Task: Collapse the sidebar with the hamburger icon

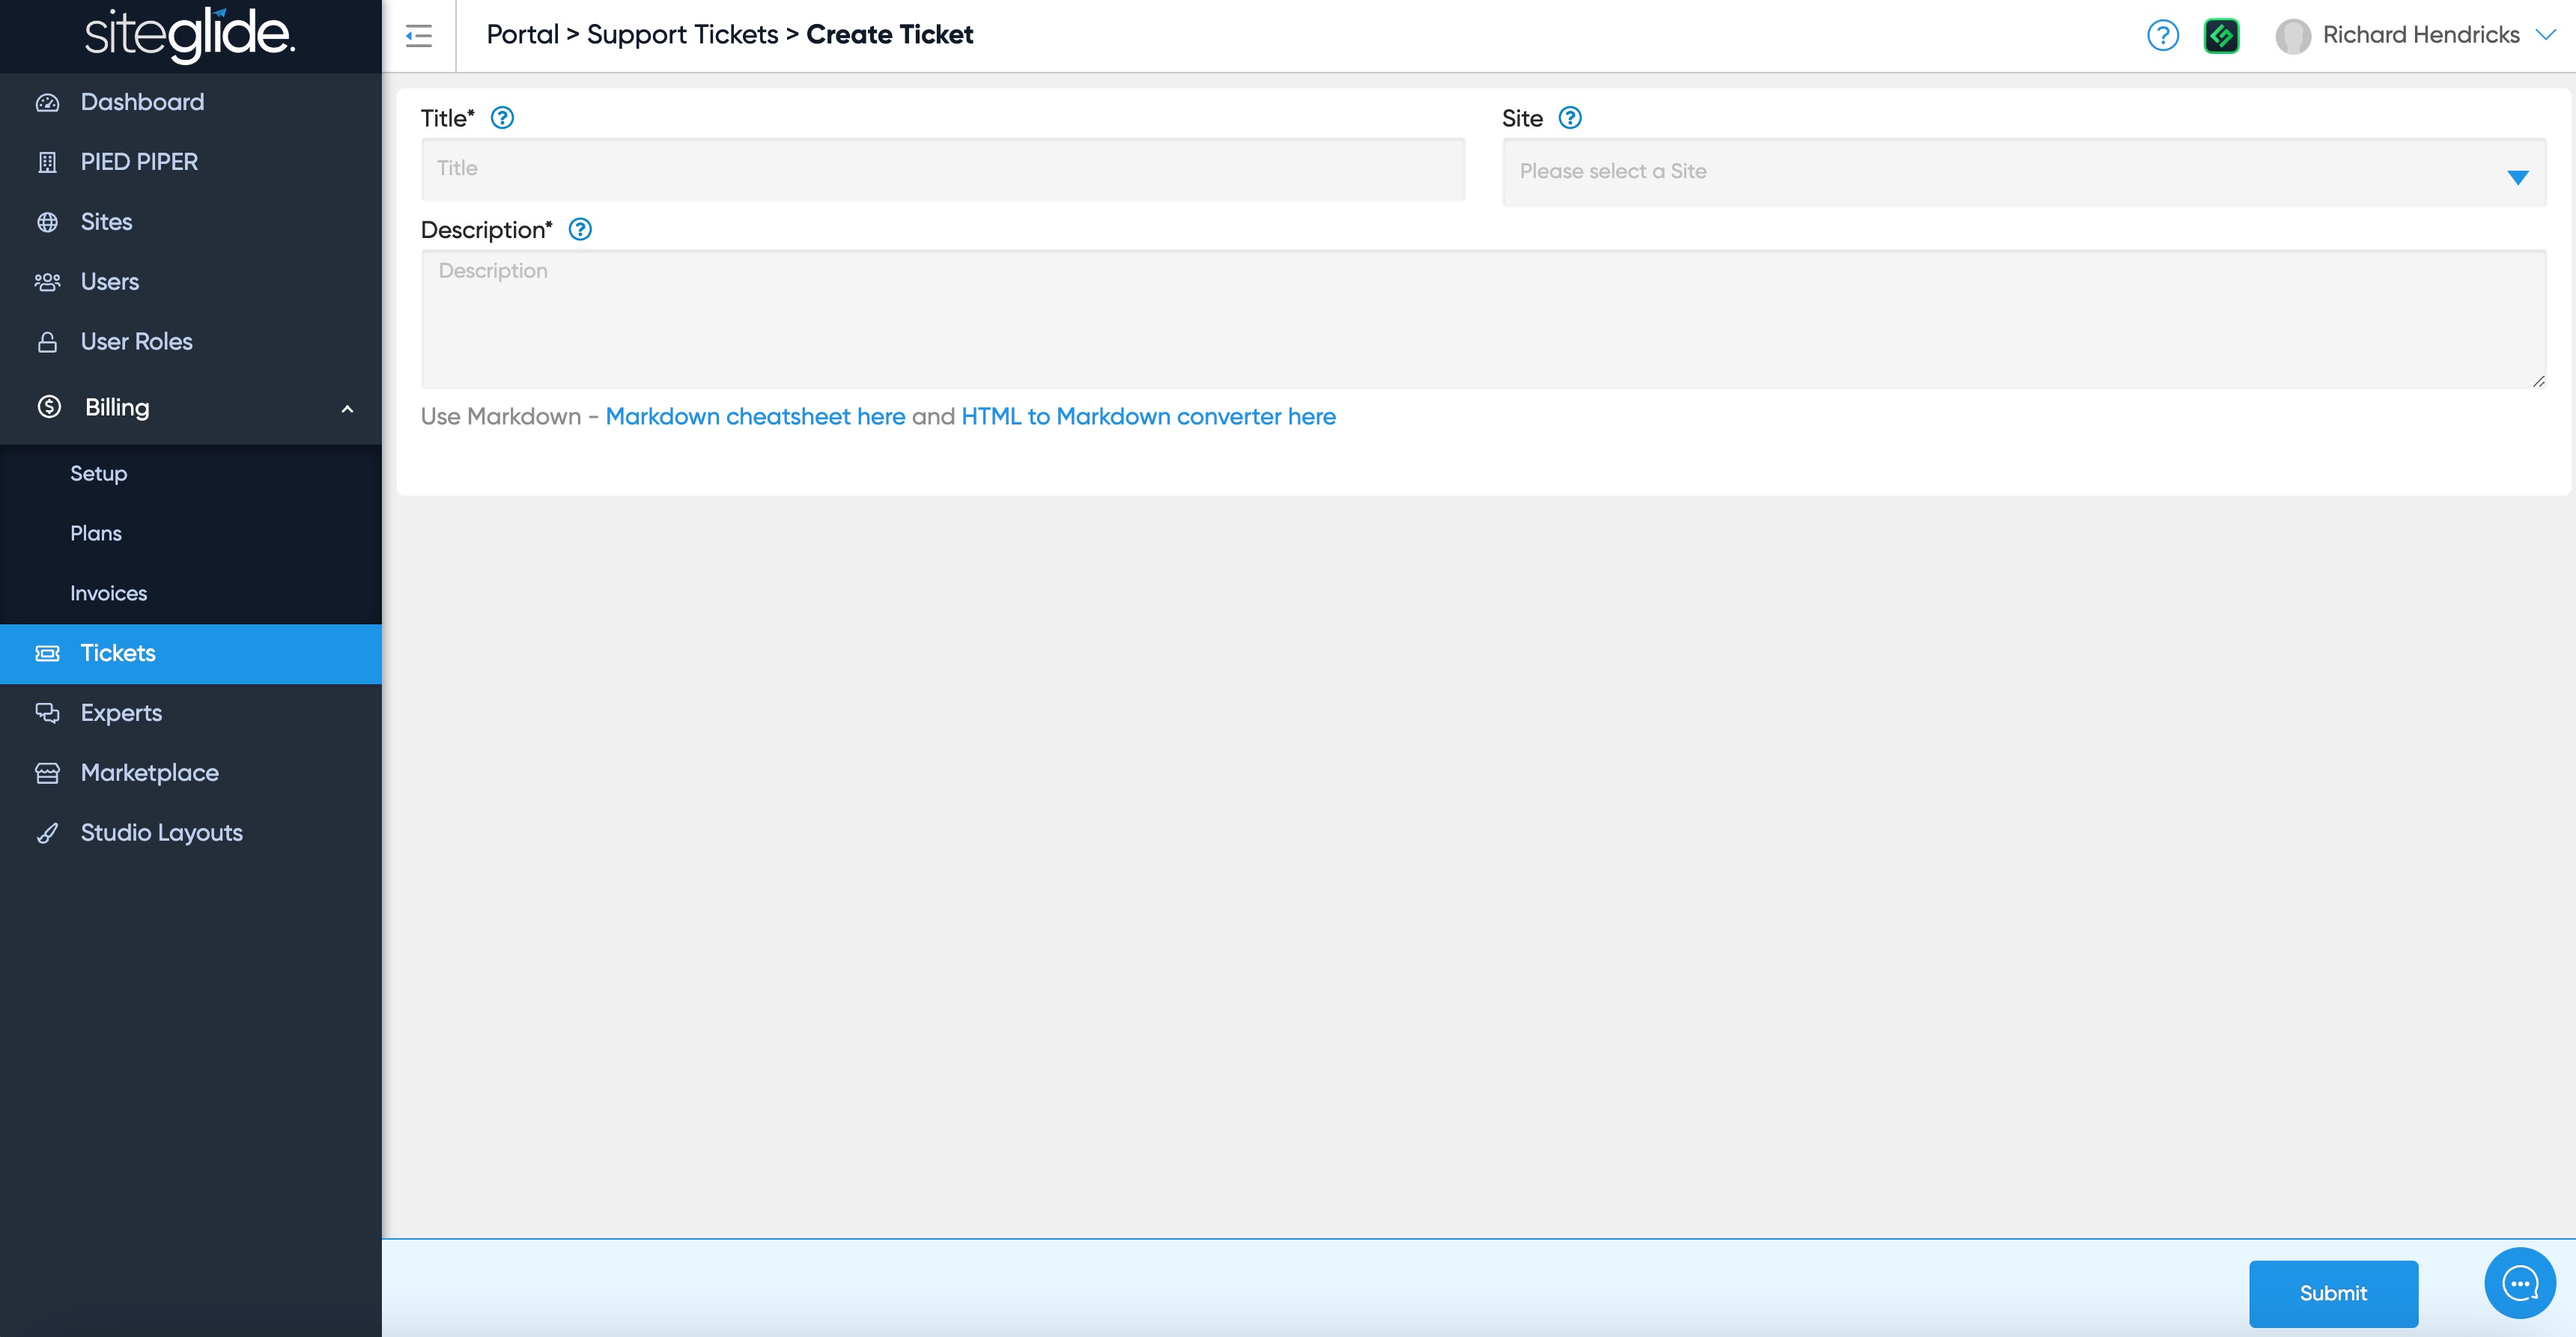Action: 418,36
